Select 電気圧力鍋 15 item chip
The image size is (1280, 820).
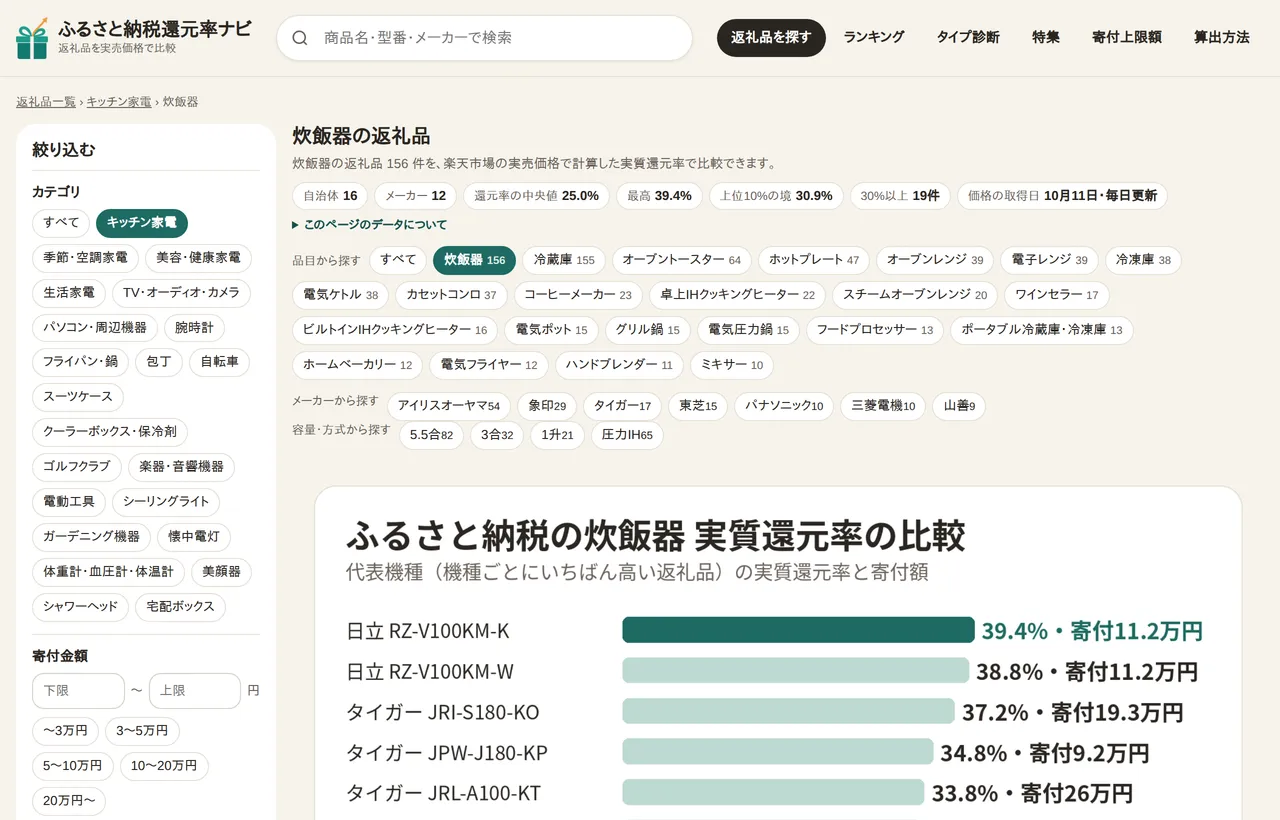pos(749,330)
